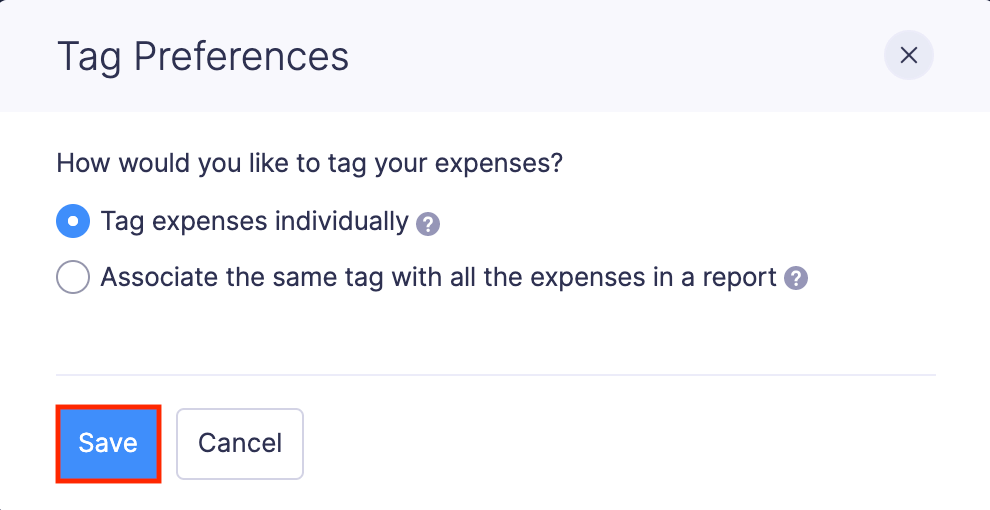990x510 pixels.
Task: Click the word "report" in the second option
Action: [739, 278]
